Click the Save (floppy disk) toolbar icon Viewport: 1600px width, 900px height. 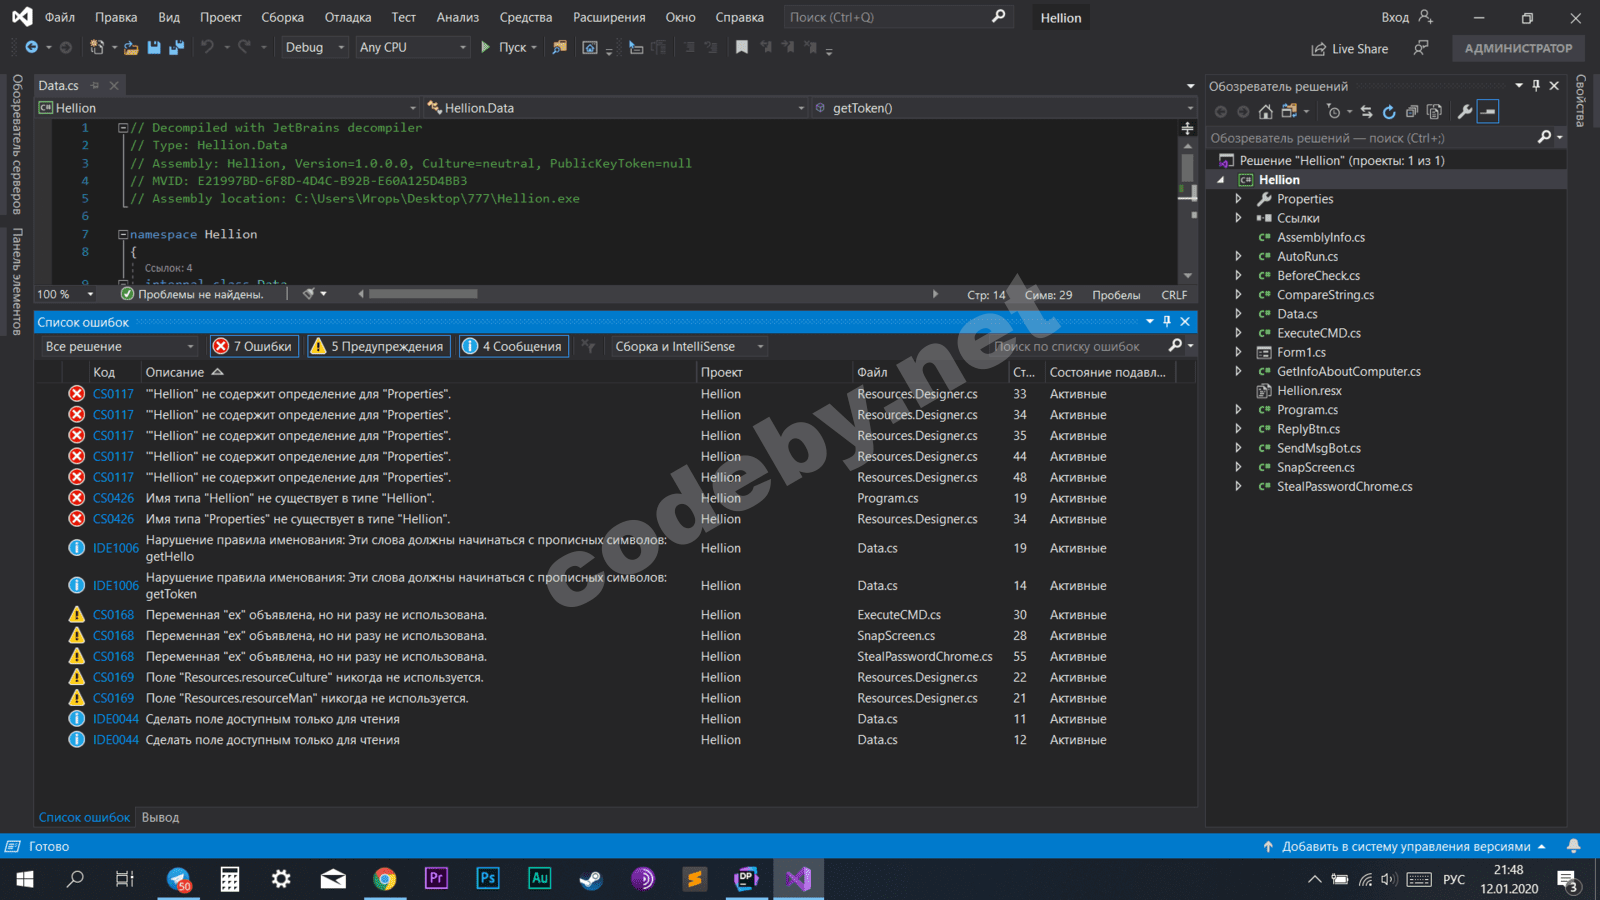[154, 47]
